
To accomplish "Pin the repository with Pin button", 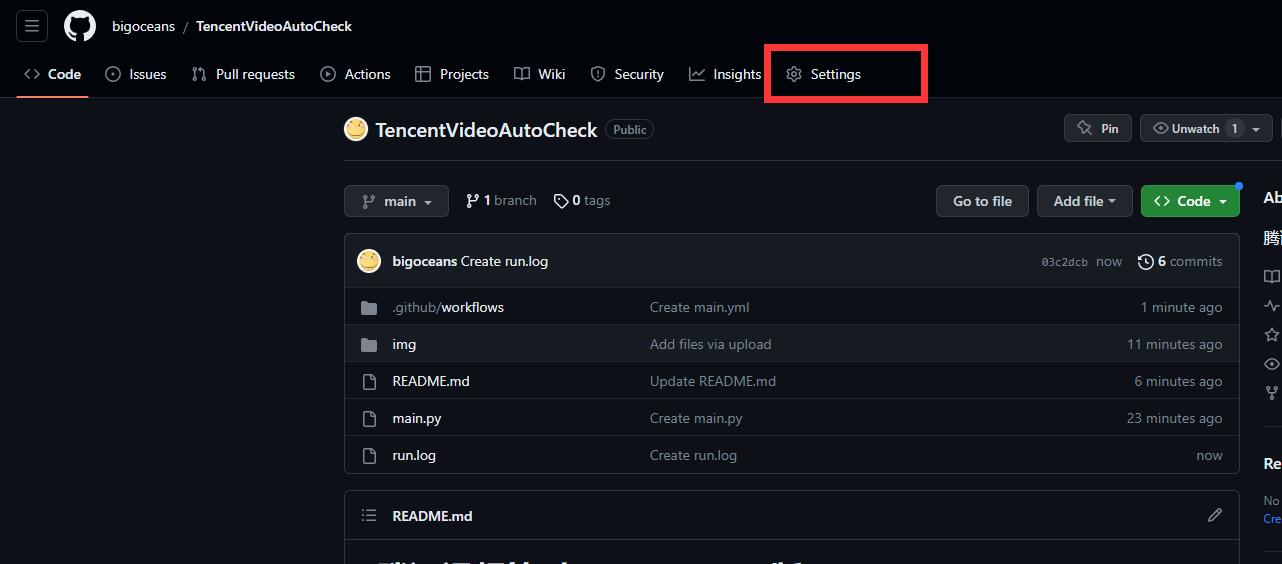I will point(1098,128).
